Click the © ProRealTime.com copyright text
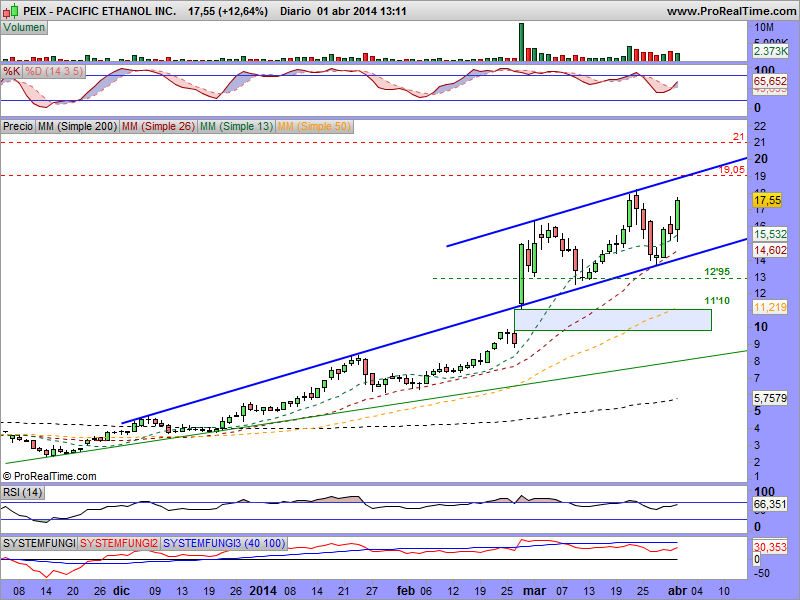800x600 pixels. (x=49, y=476)
